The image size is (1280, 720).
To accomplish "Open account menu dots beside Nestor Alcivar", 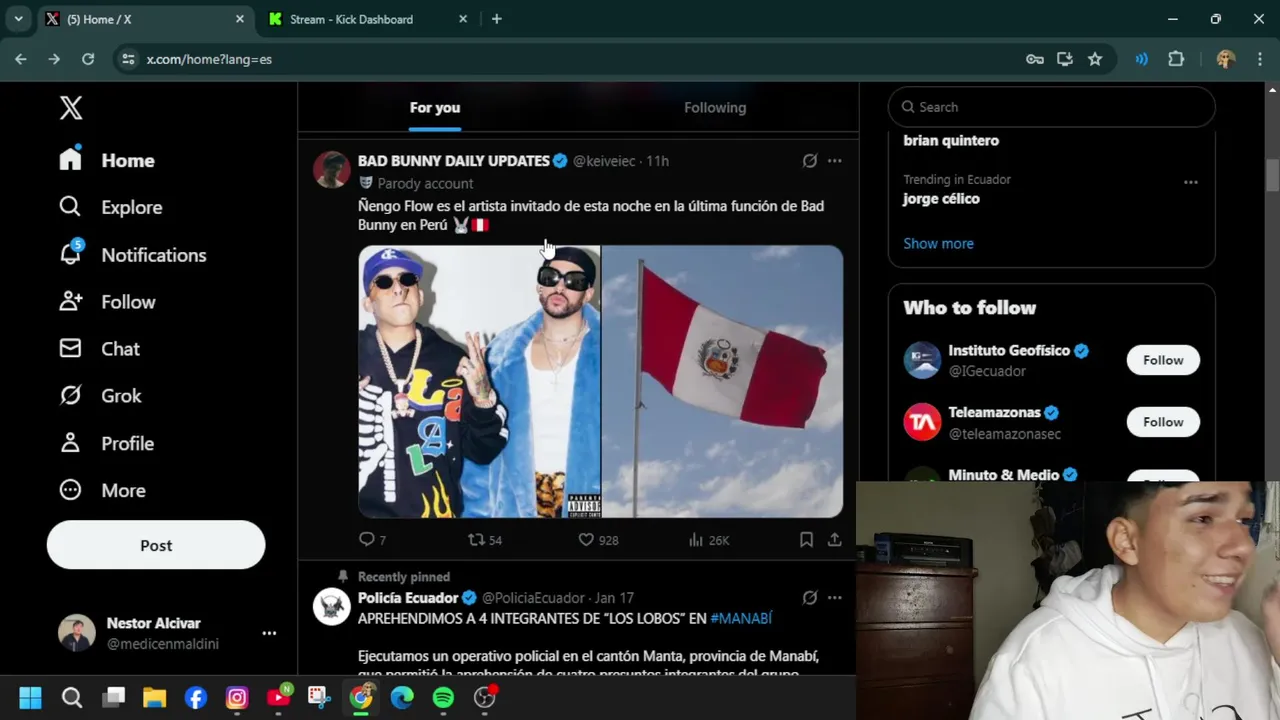I will click(269, 633).
